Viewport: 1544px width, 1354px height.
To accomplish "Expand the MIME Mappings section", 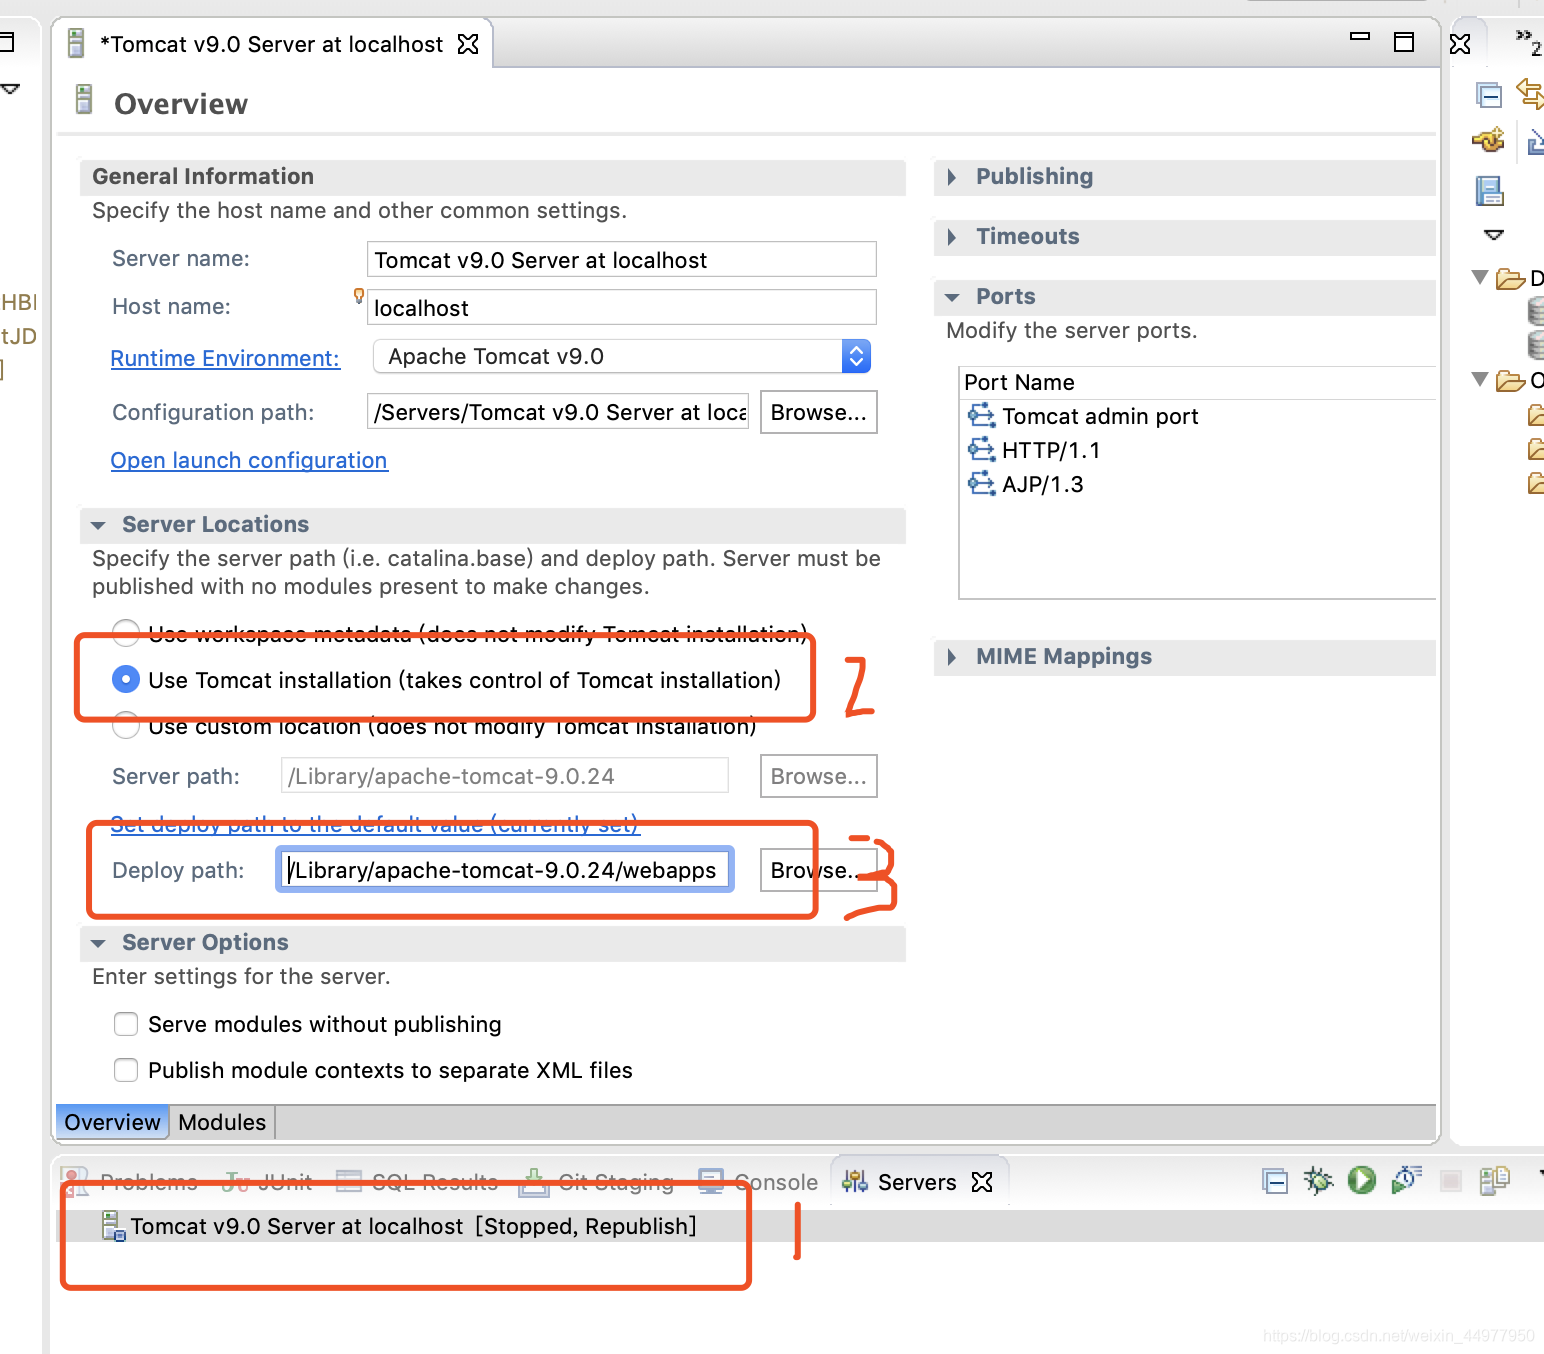I will point(953,657).
